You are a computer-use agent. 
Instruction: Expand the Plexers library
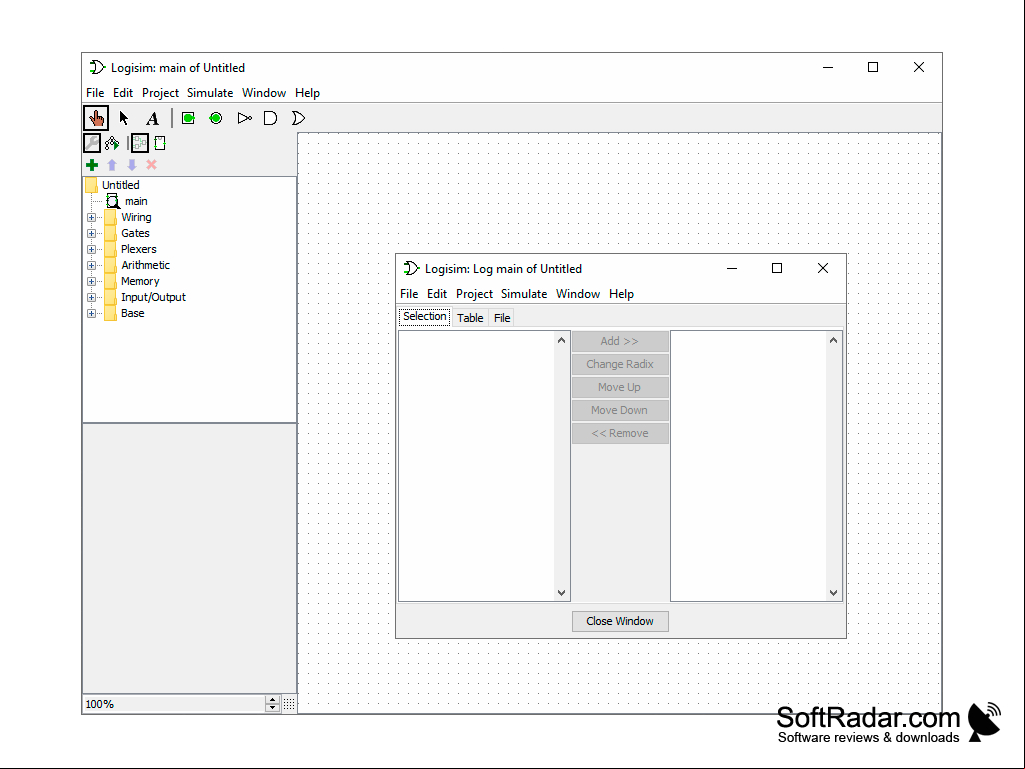[92, 249]
